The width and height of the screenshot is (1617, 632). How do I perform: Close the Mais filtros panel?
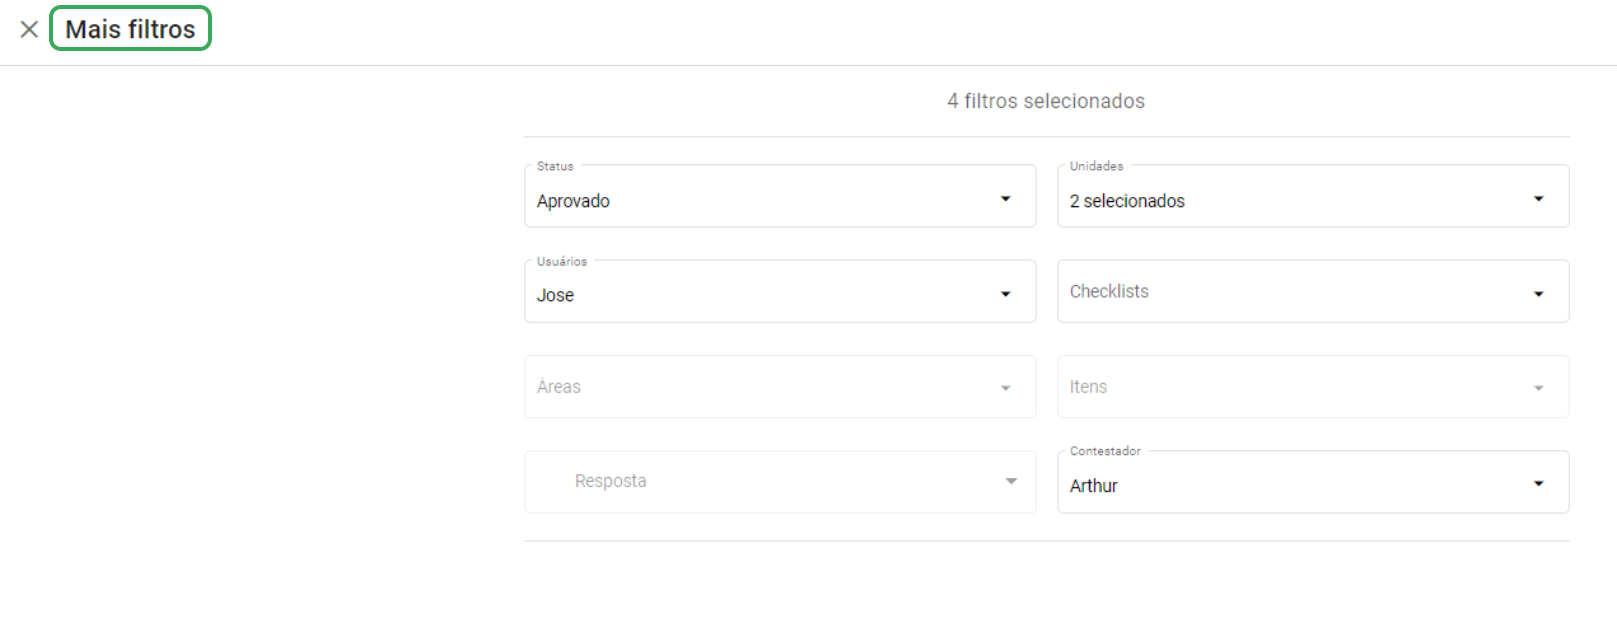pyautogui.click(x=28, y=29)
